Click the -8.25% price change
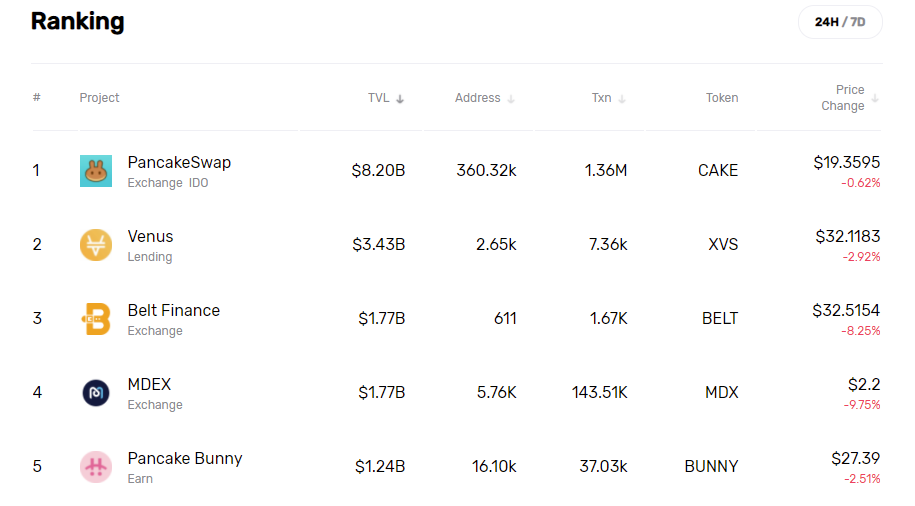Screen dimensions: 915x506 [861, 331]
